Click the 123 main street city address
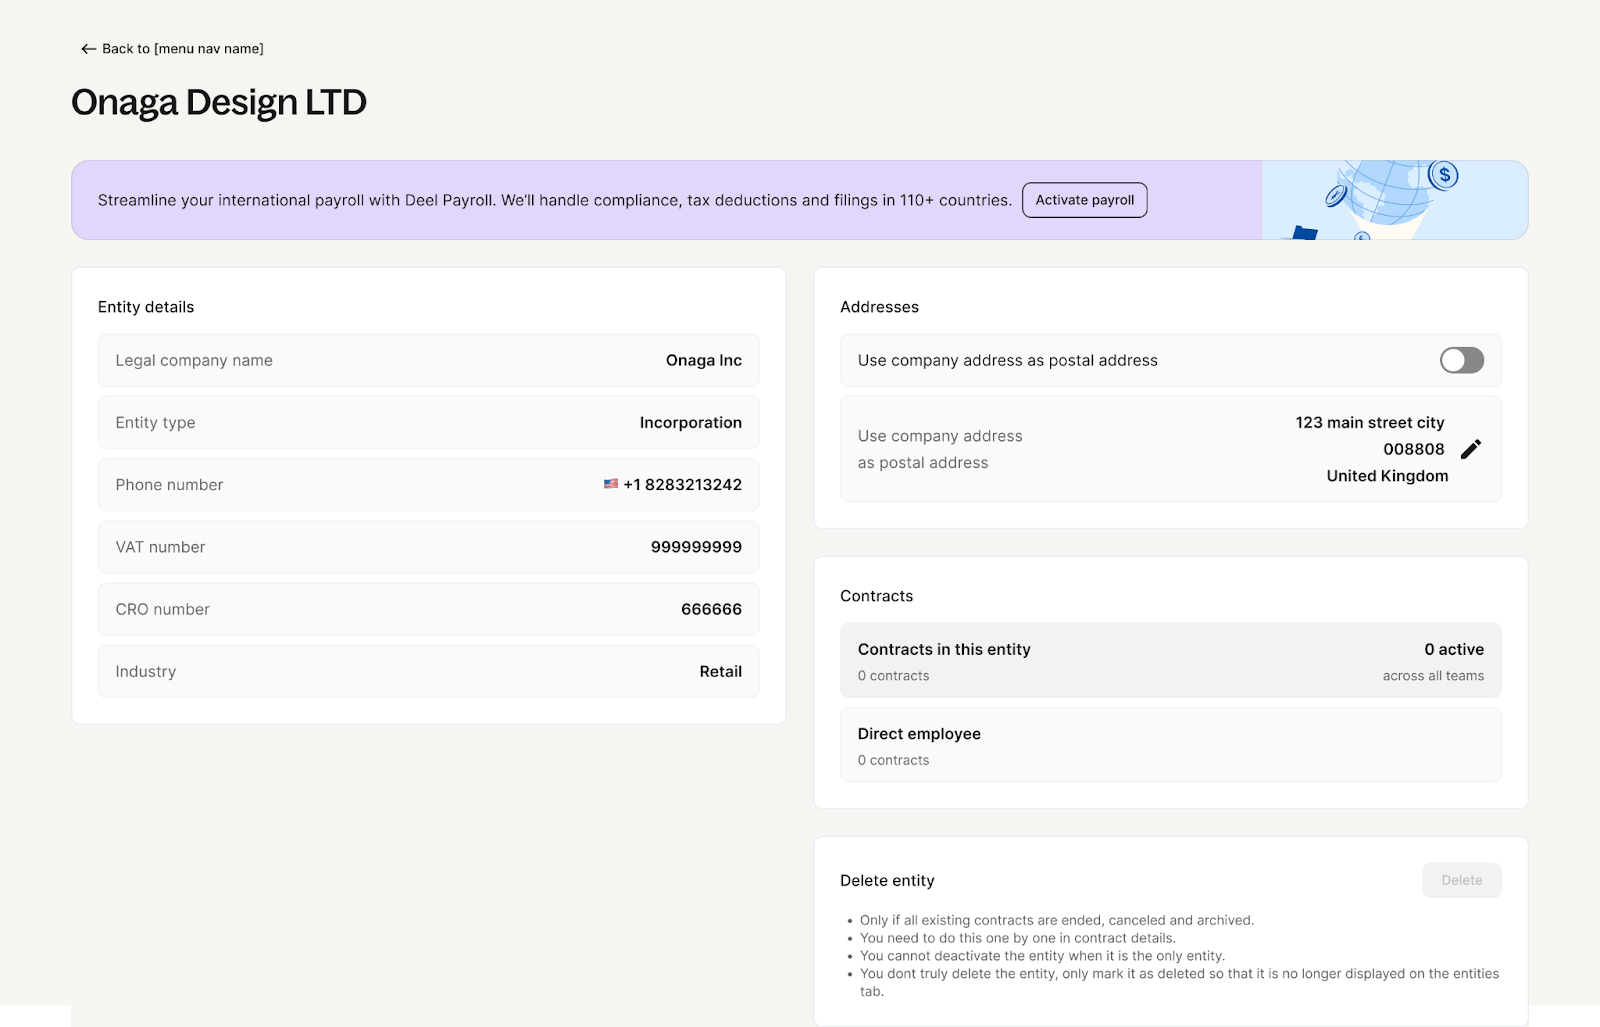The height and width of the screenshot is (1027, 1600). [1369, 423]
